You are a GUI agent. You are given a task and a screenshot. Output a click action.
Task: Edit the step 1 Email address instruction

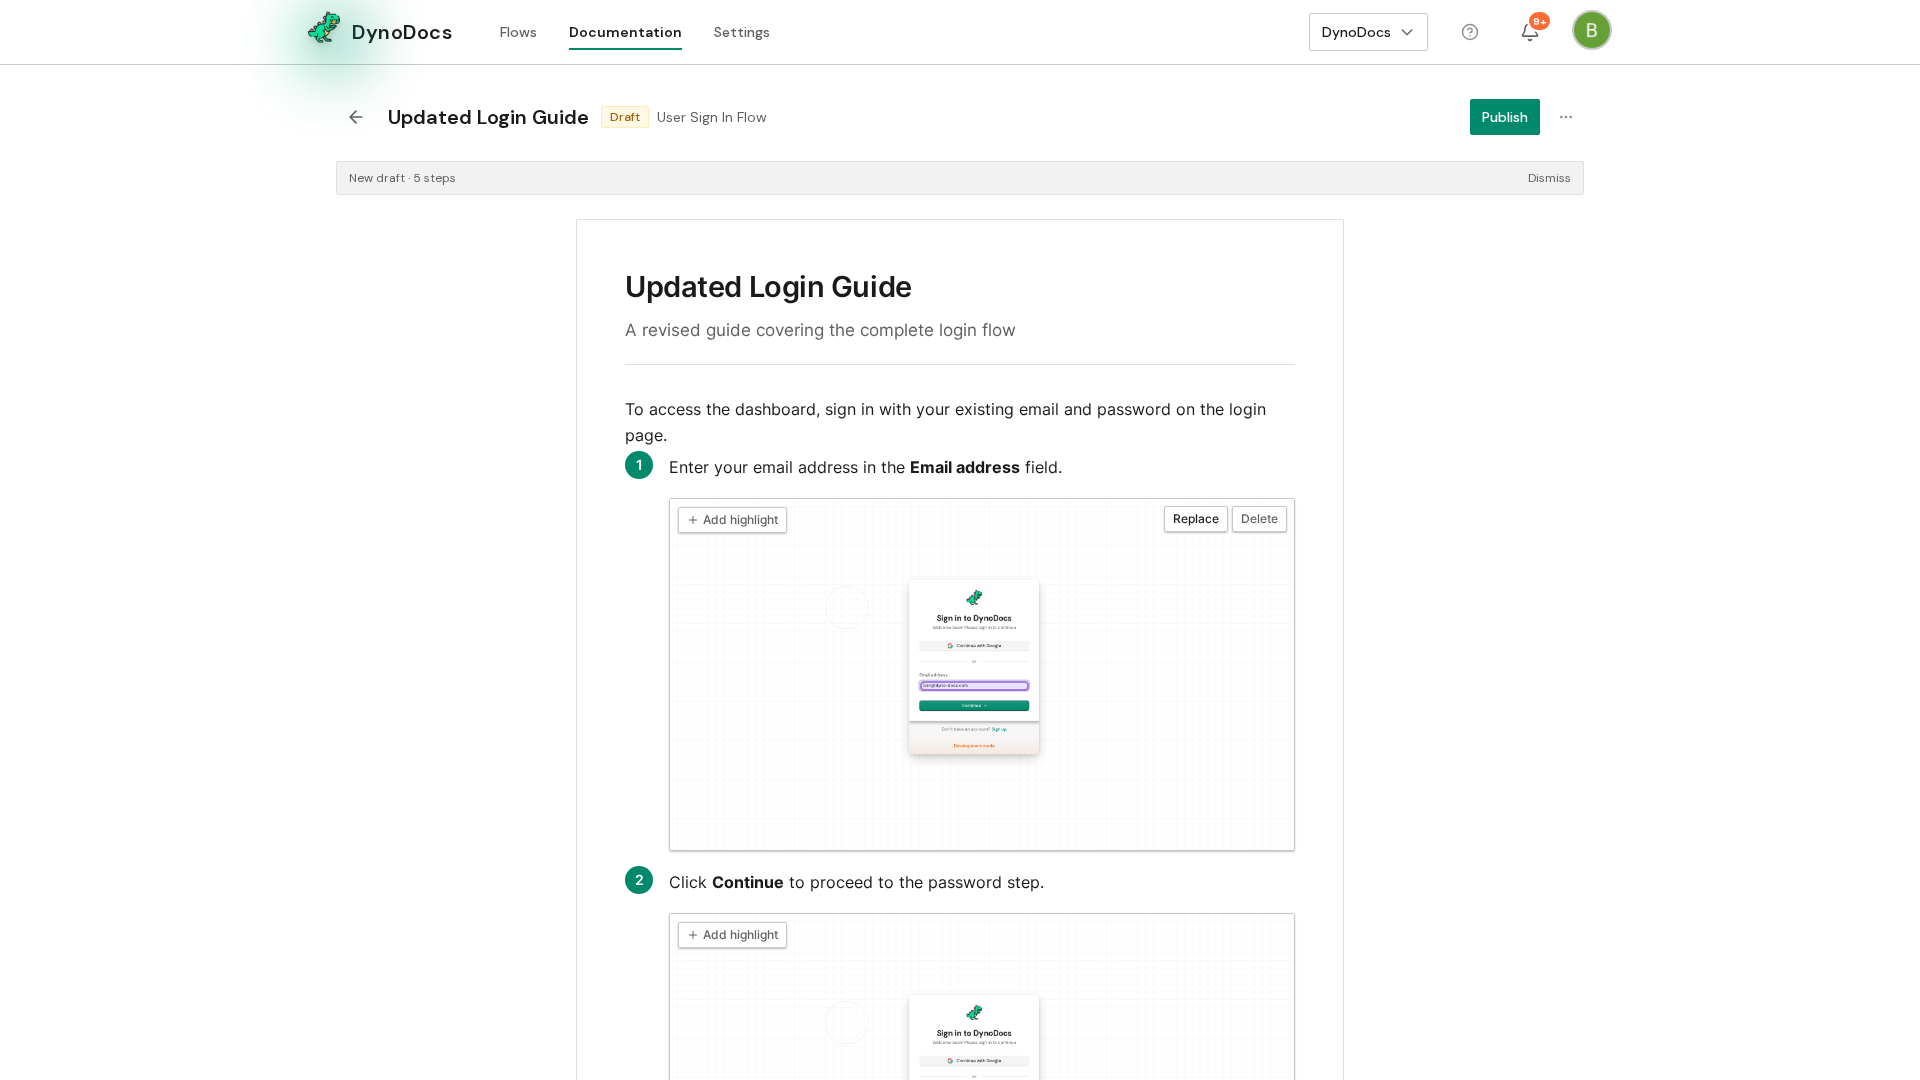click(x=866, y=467)
